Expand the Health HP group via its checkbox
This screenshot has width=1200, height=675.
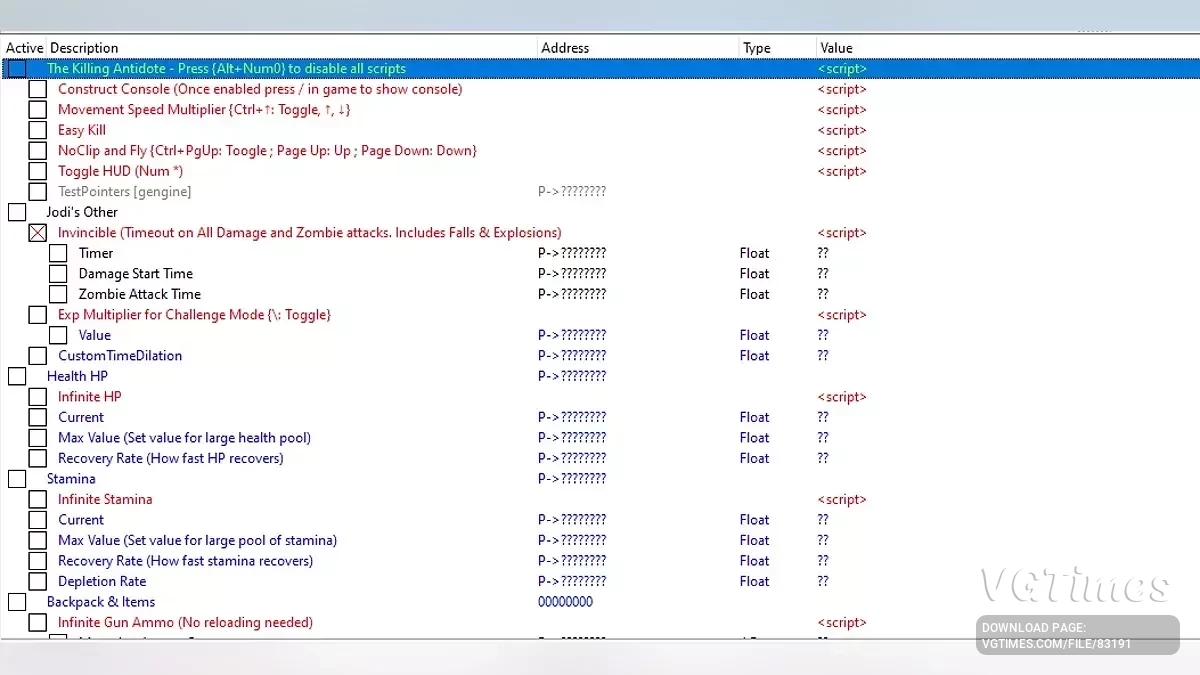click(x=17, y=376)
